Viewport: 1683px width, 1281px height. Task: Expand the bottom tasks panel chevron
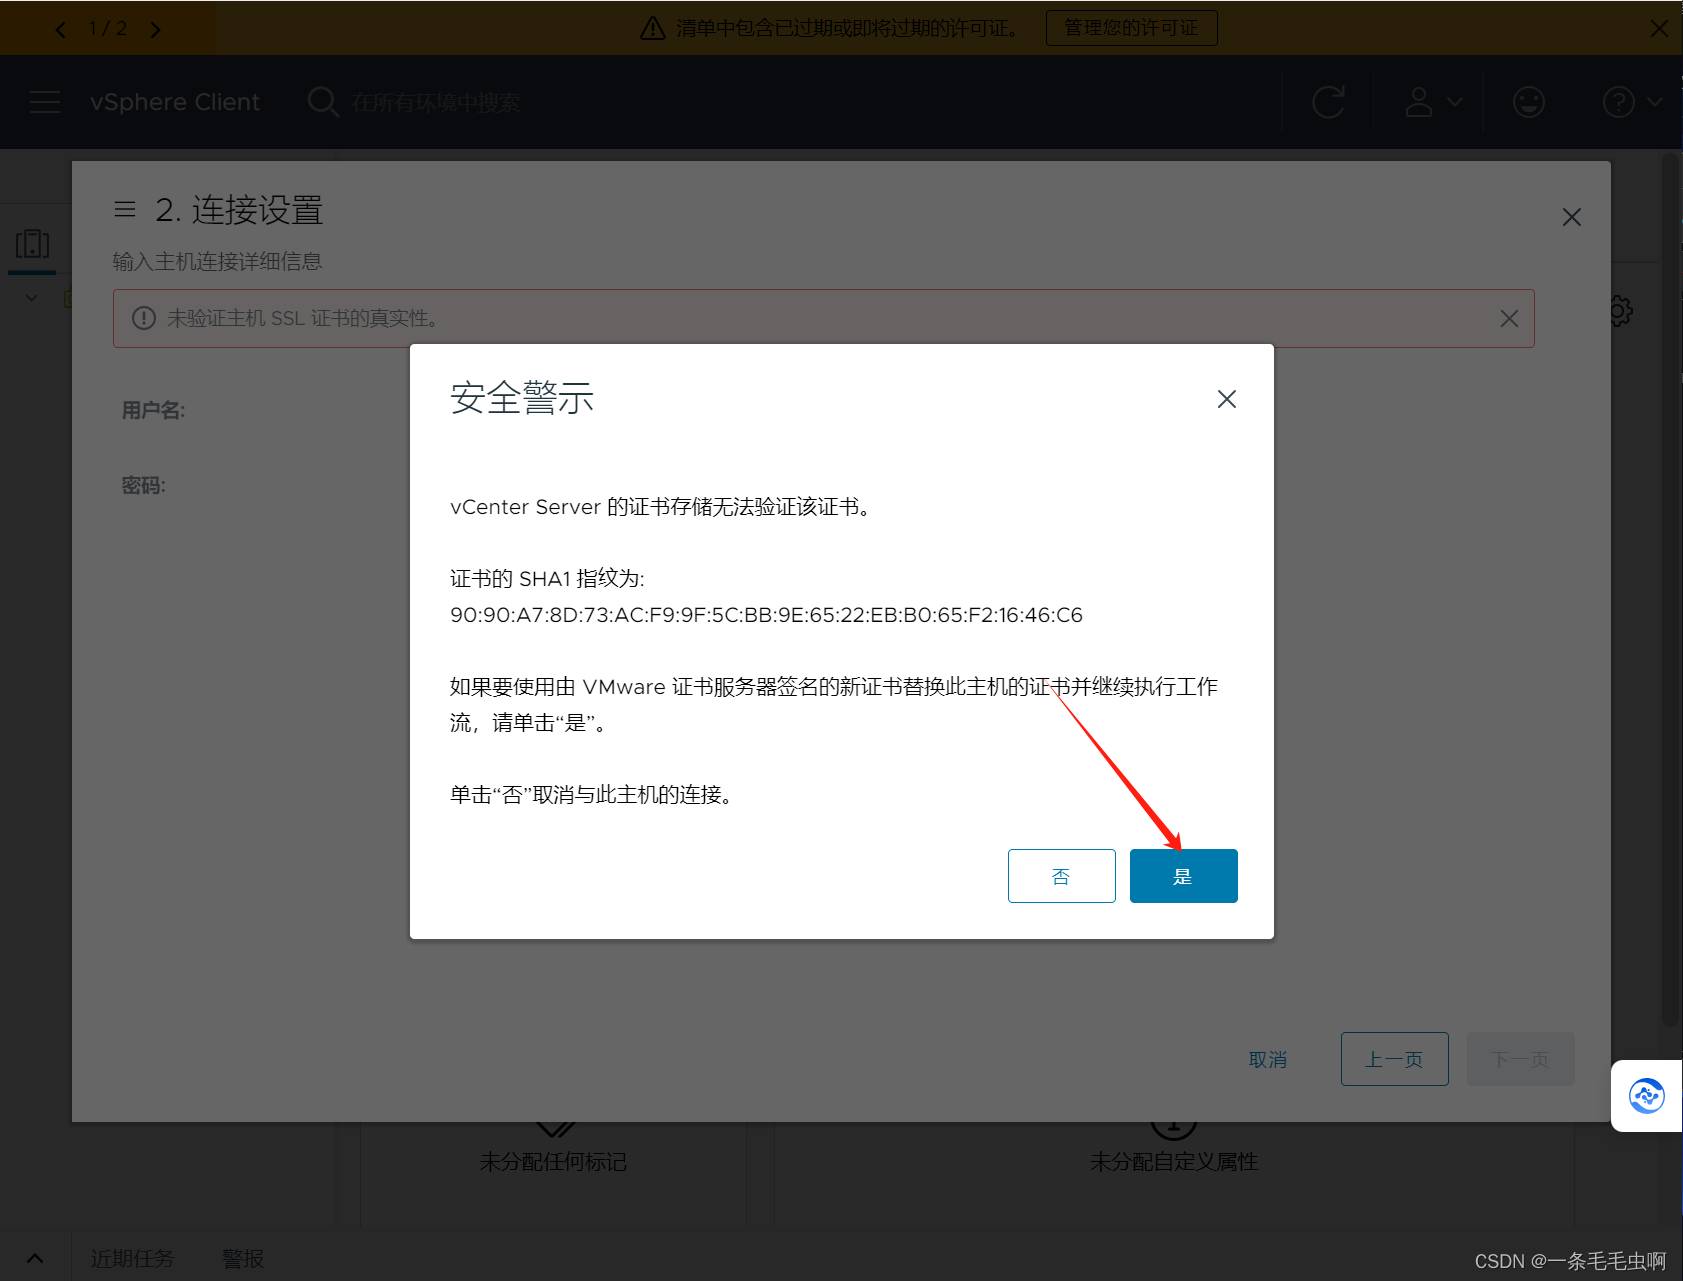(35, 1258)
